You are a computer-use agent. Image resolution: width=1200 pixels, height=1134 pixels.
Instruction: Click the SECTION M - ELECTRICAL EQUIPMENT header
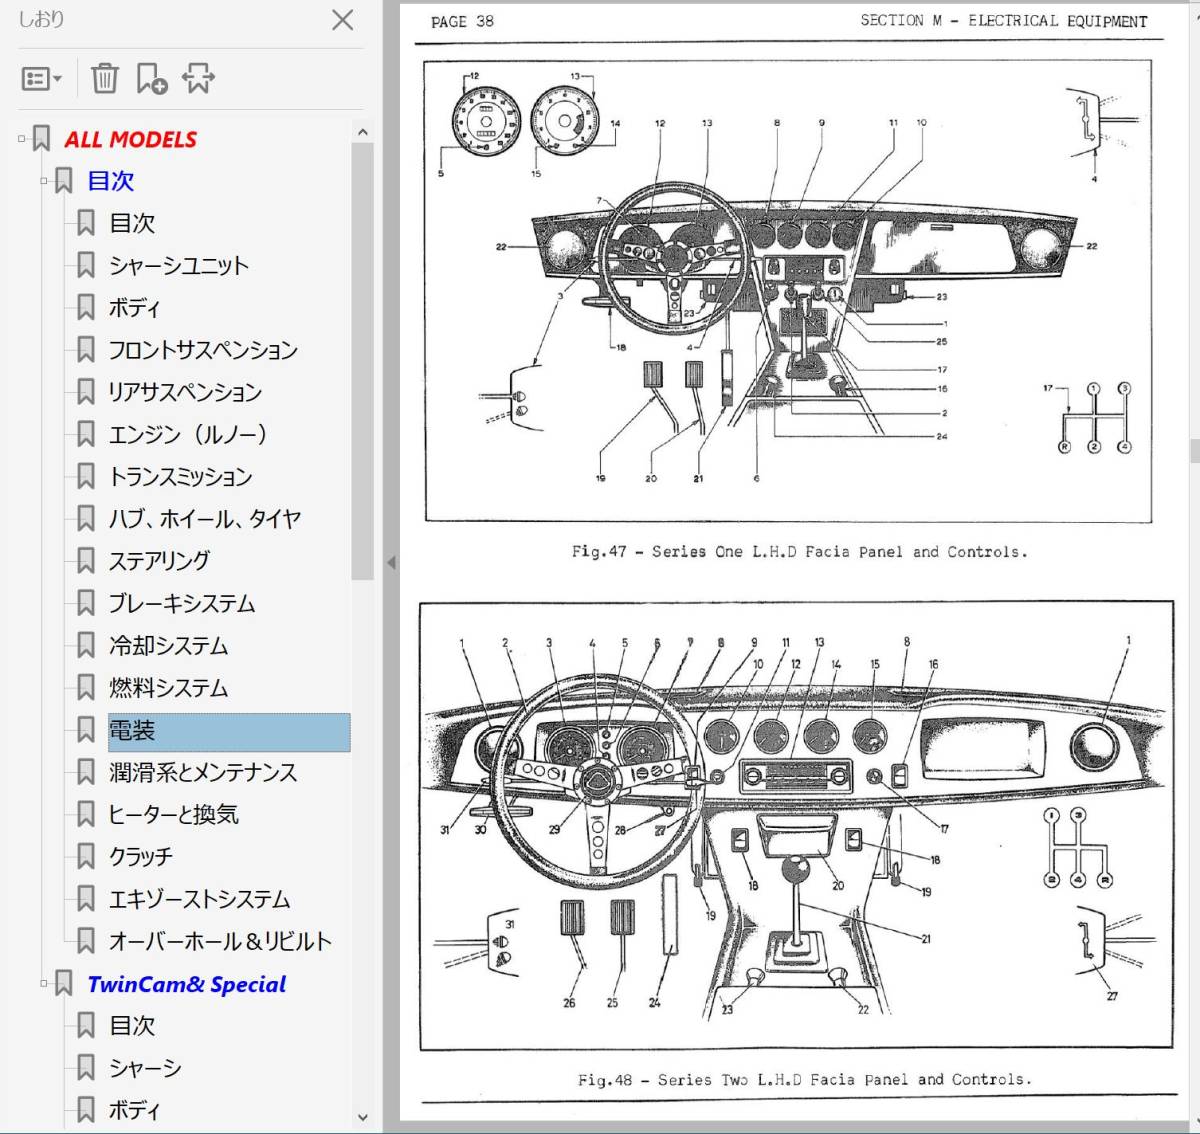pyautogui.click(x=1003, y=20)
